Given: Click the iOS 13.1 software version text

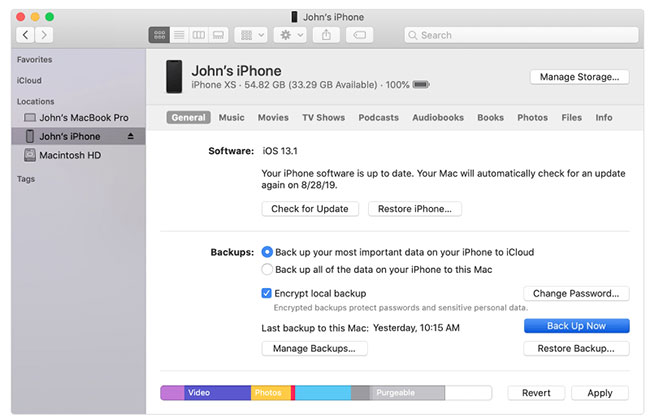Looking at the screenshot, I should tap(280, 151).
